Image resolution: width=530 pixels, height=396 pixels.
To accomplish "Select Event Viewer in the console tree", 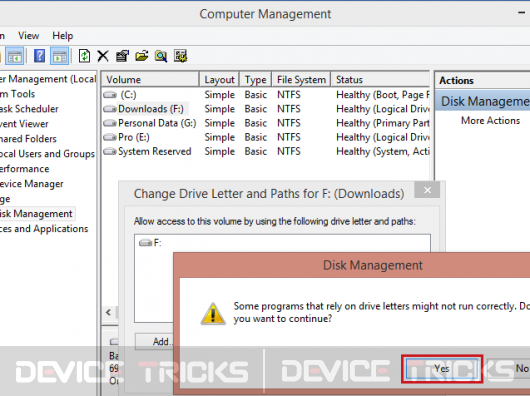I will (24, 124).
